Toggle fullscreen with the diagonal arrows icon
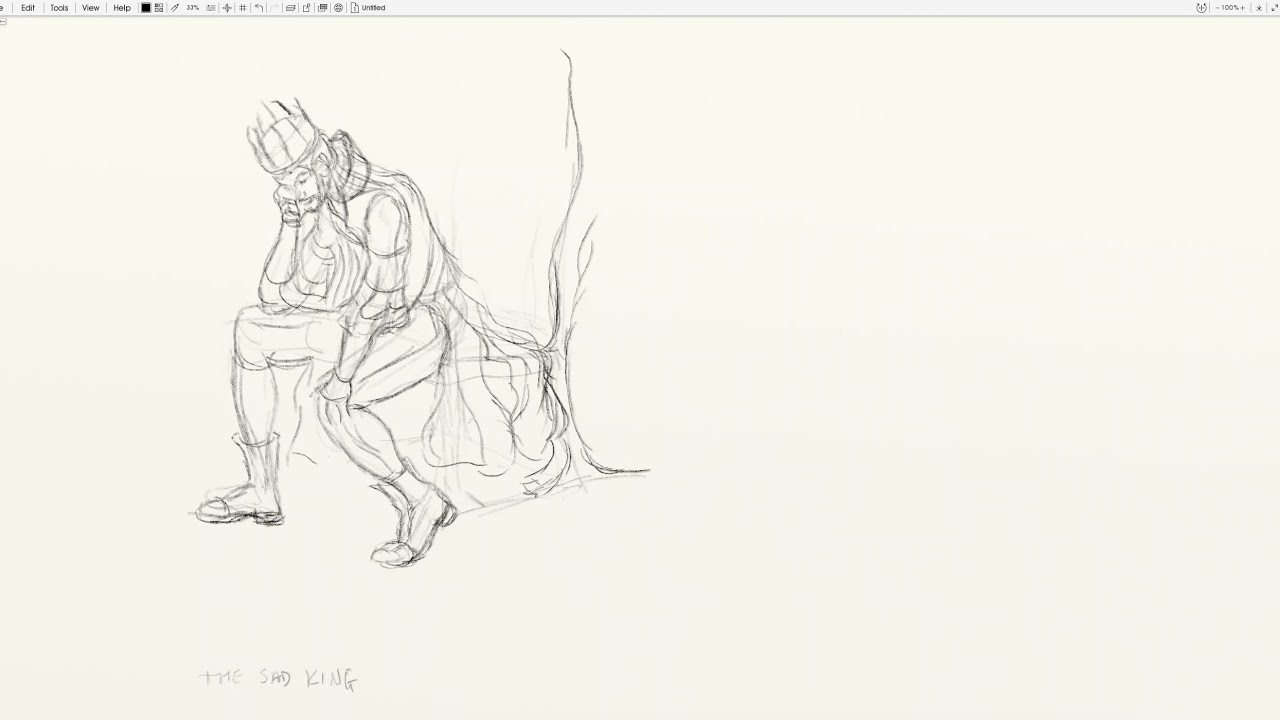Screen dimensions: 1280x720 point(1274,8)
